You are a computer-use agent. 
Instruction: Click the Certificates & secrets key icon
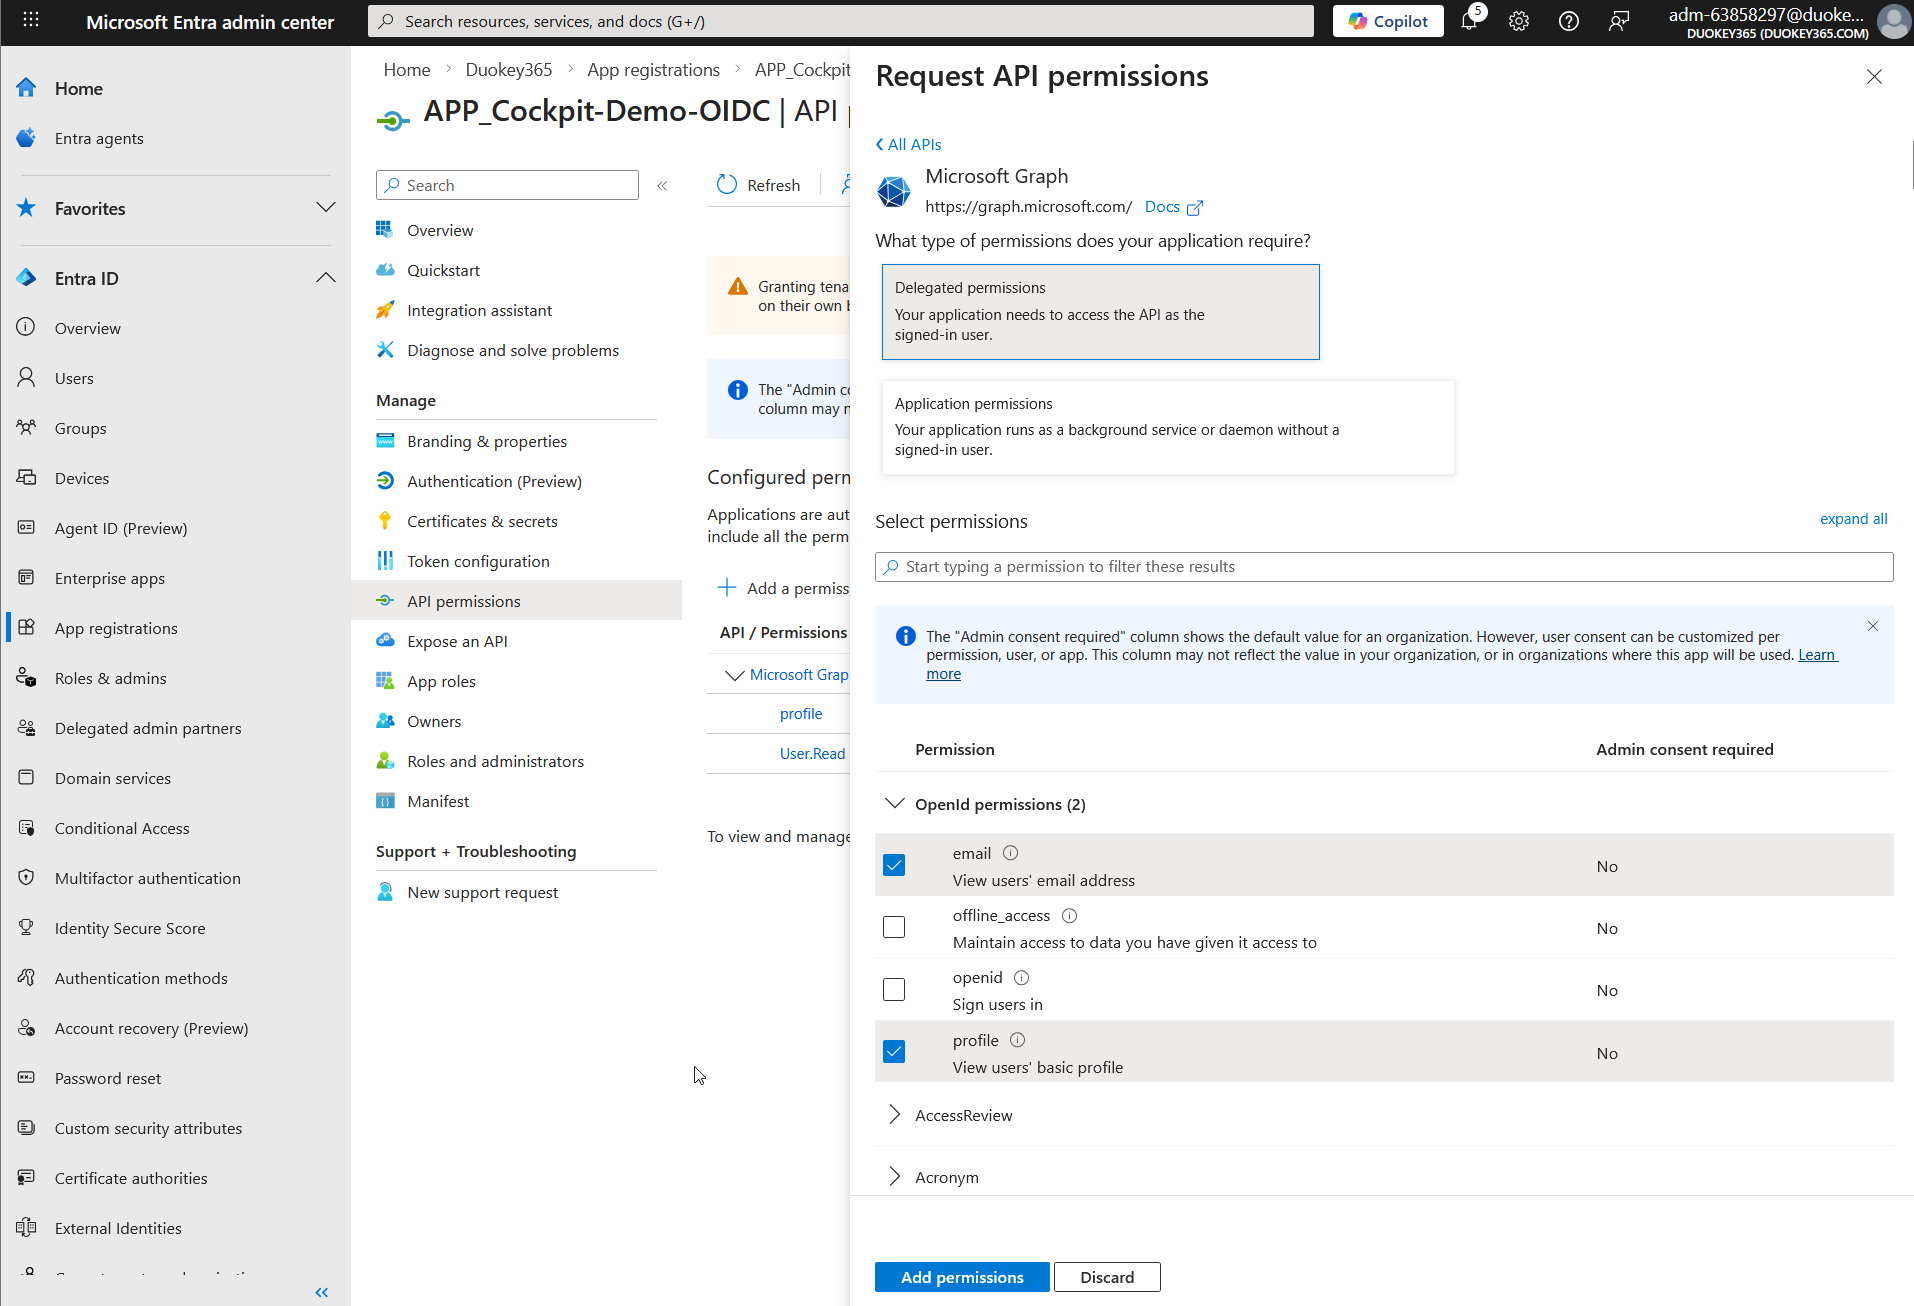point(385,521)
